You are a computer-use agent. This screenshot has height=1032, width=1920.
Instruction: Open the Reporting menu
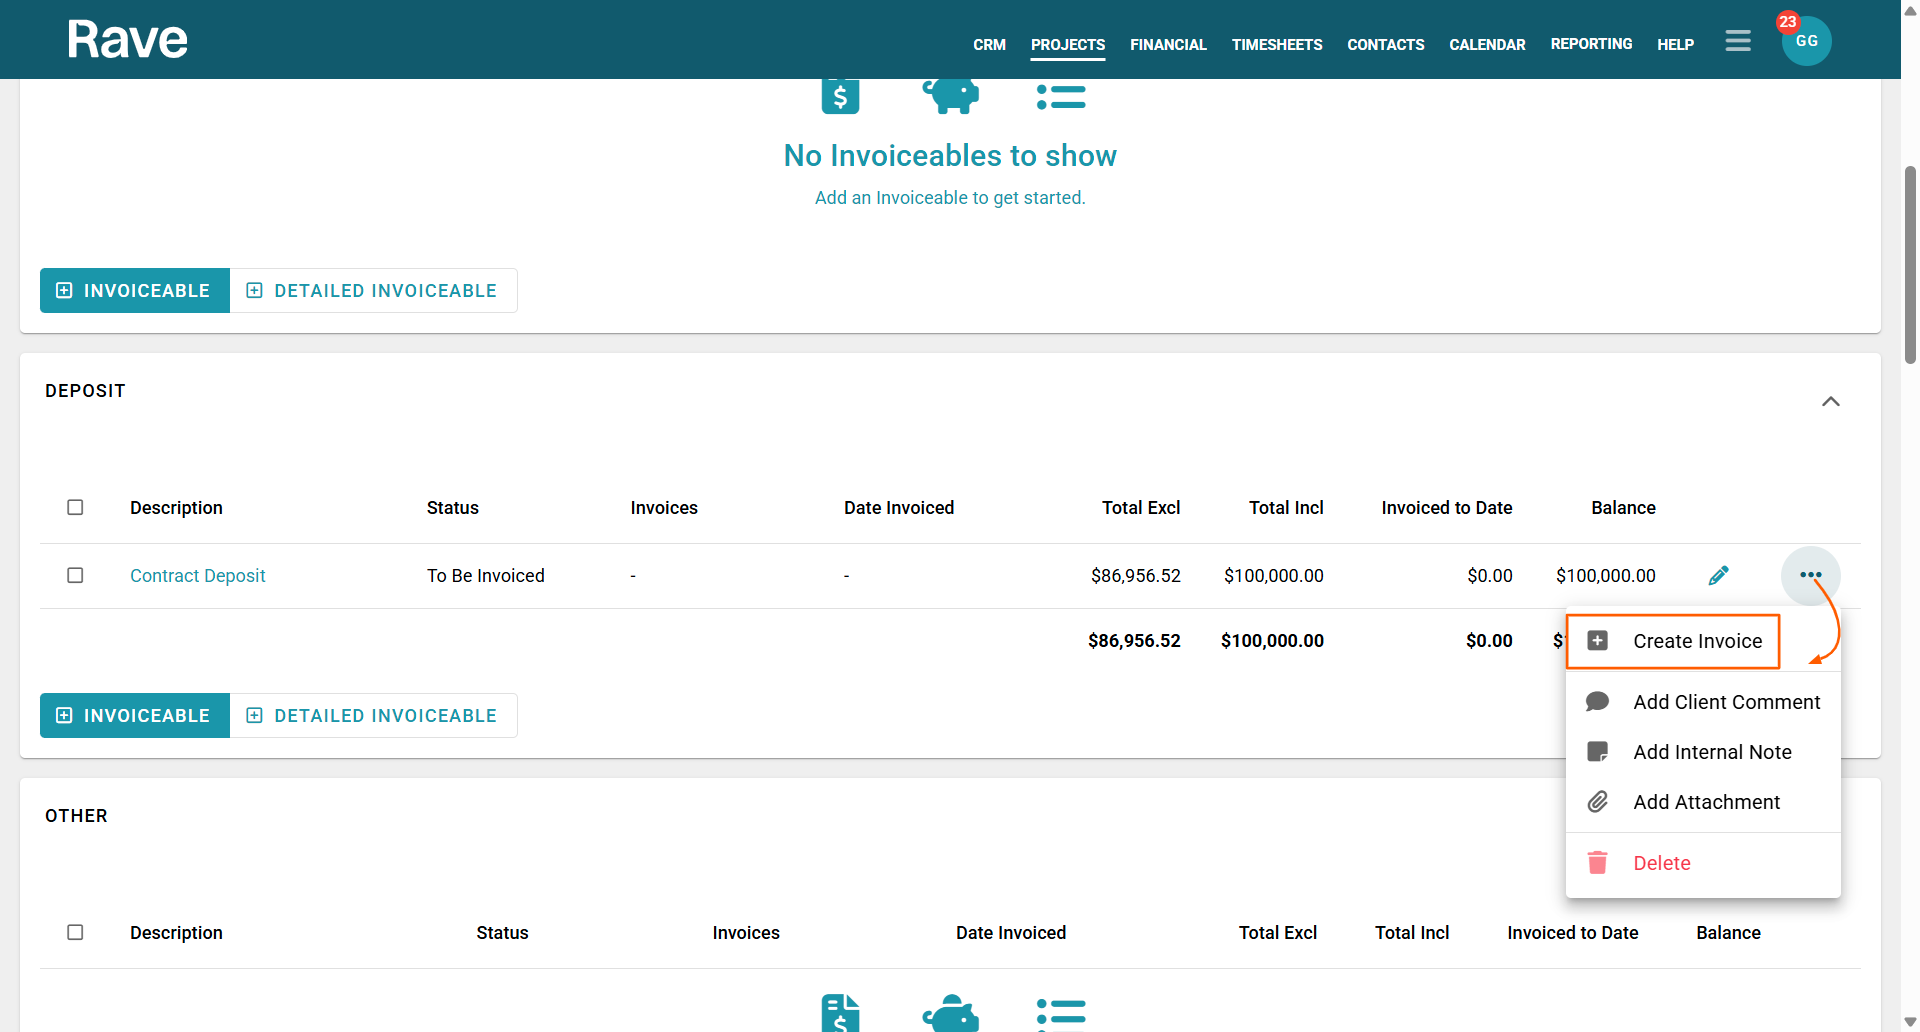1591,44
